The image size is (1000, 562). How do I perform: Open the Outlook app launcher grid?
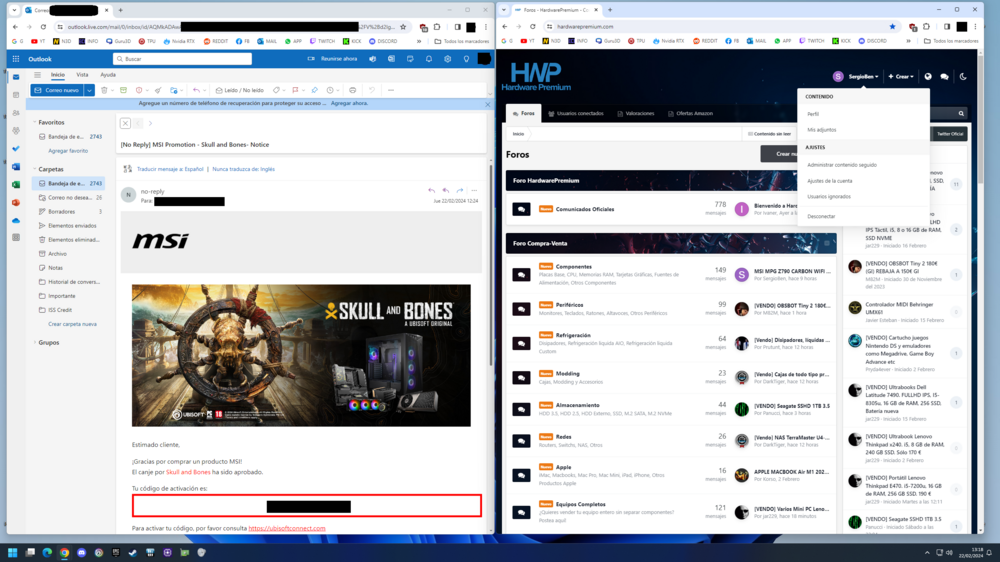(x=16, y=59)
